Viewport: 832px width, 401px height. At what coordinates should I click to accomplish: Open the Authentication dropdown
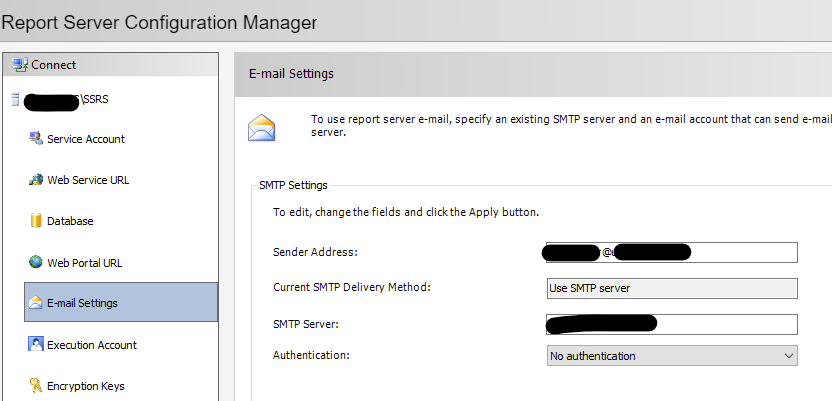672,355
